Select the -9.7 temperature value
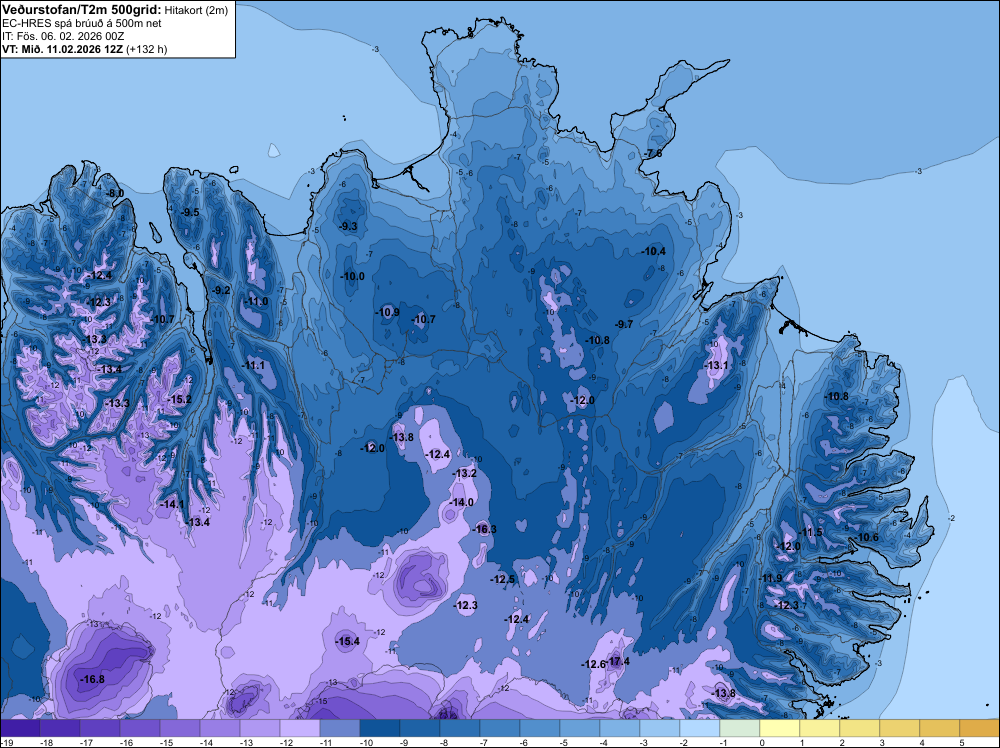This screenshot has width=1000, height=748. pos(624,324)
